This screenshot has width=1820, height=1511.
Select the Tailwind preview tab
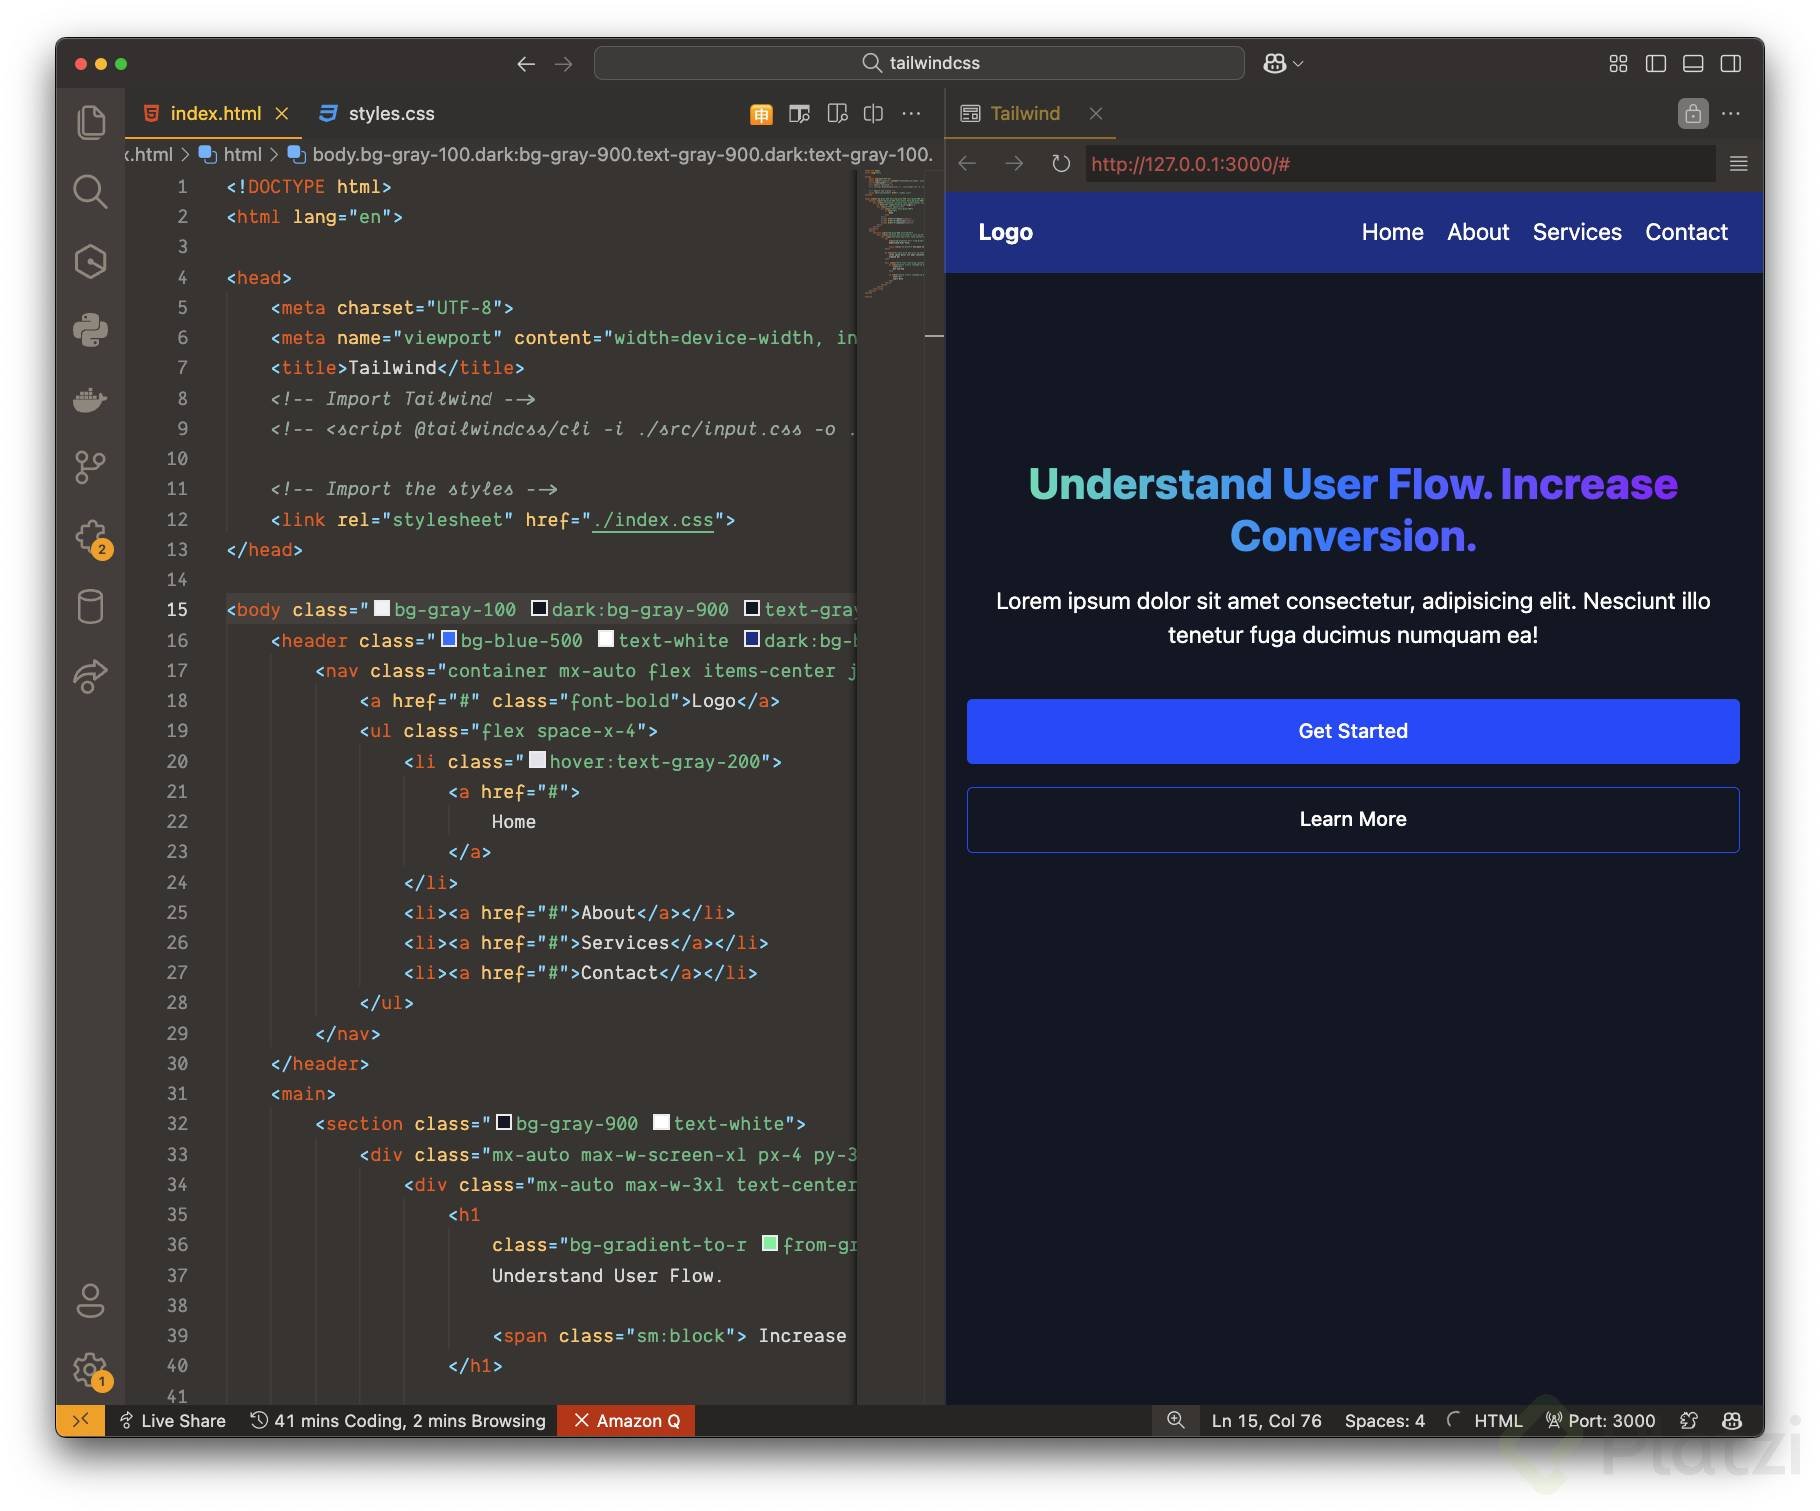(x=1024, y=114)
